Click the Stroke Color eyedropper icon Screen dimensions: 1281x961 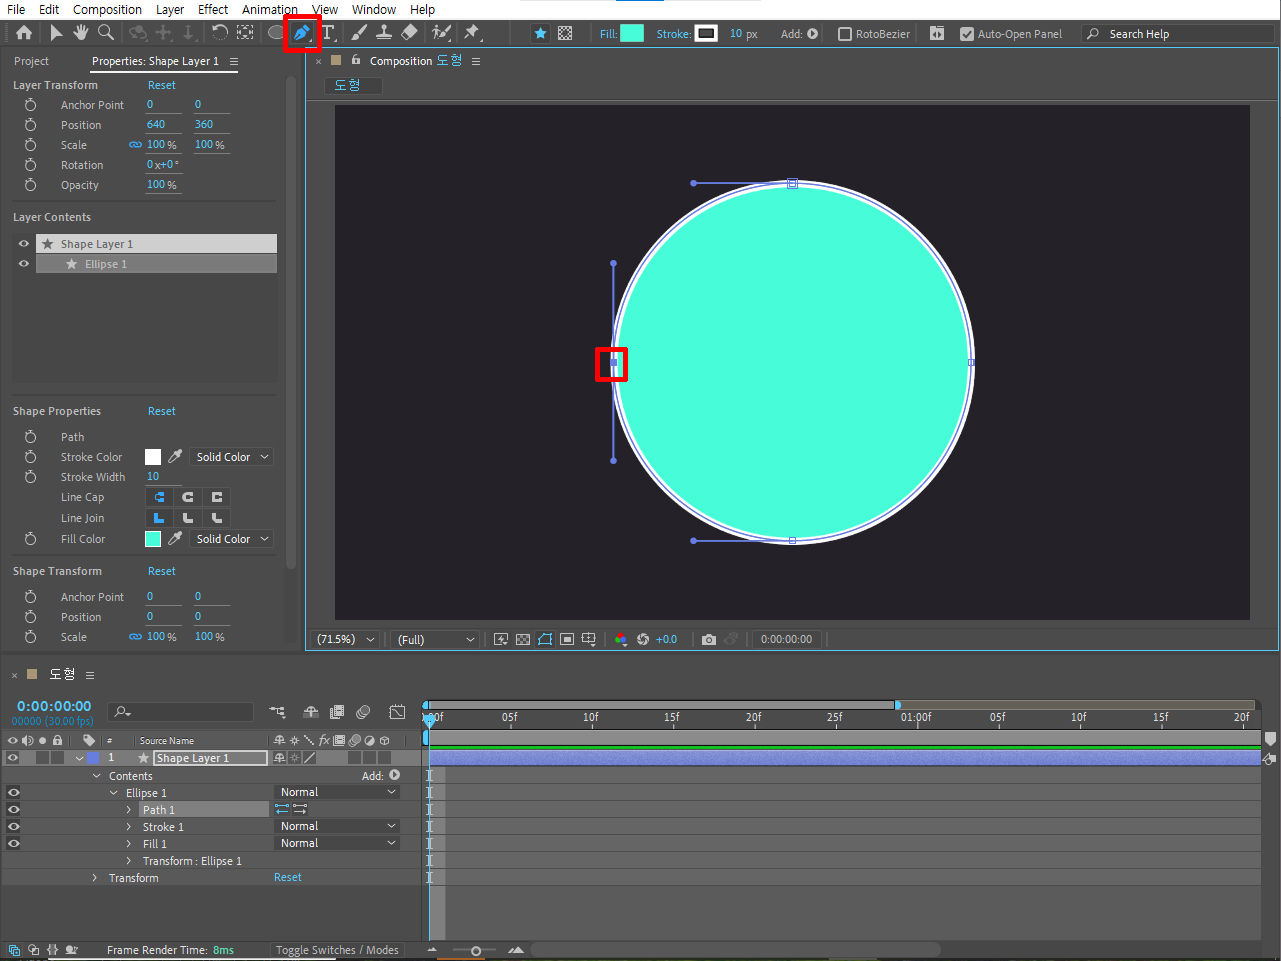point(175,456)
